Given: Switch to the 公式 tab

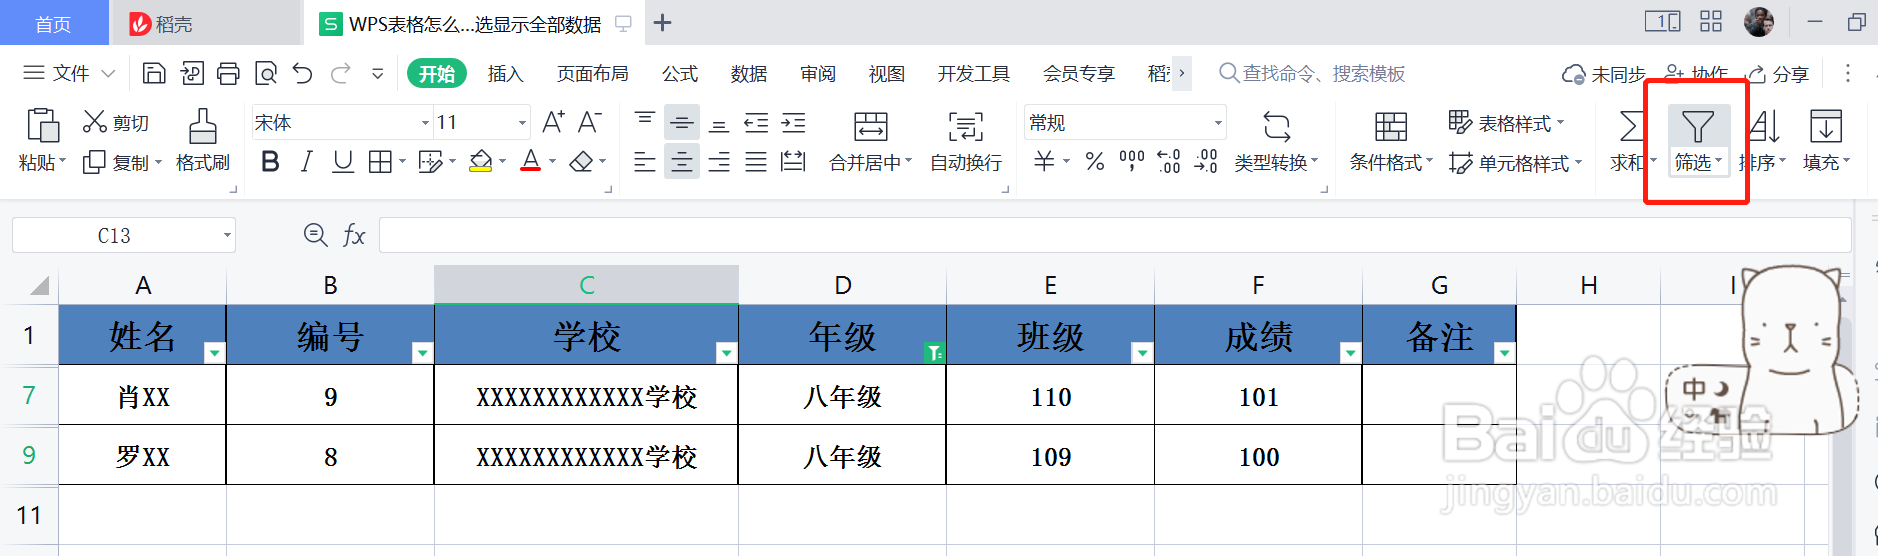Looking at the screenshot, I should click(680, 74).
